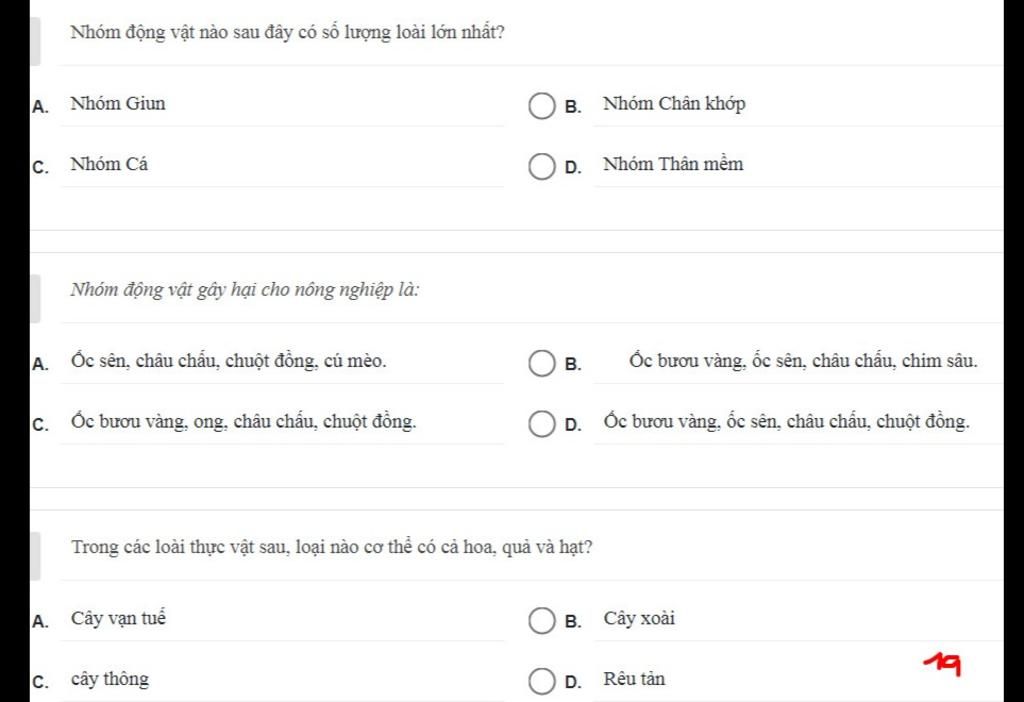1024x702 pixels.
Task: Click question about 'hoa, quả và hạt'
Action: [x=332, y=547]
